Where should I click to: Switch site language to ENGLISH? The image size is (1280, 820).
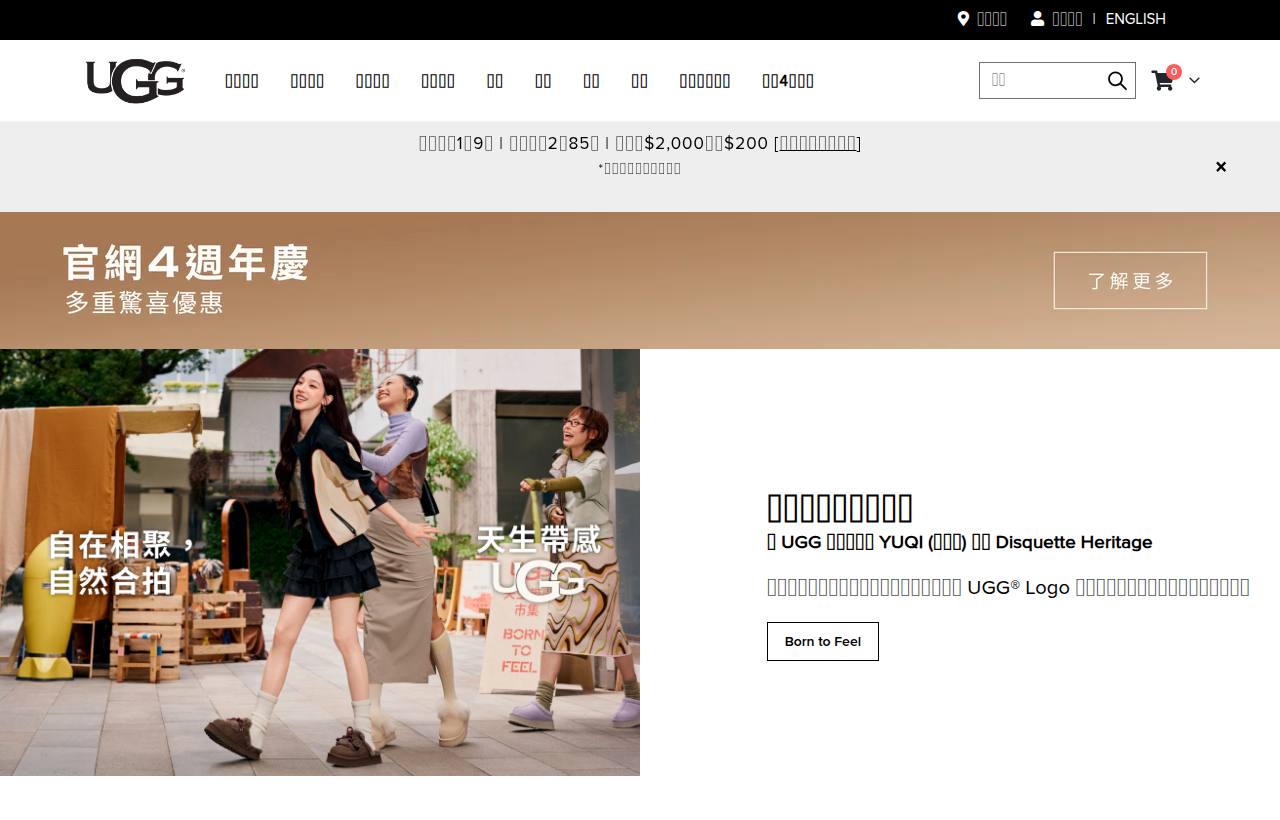point(1135,19)
